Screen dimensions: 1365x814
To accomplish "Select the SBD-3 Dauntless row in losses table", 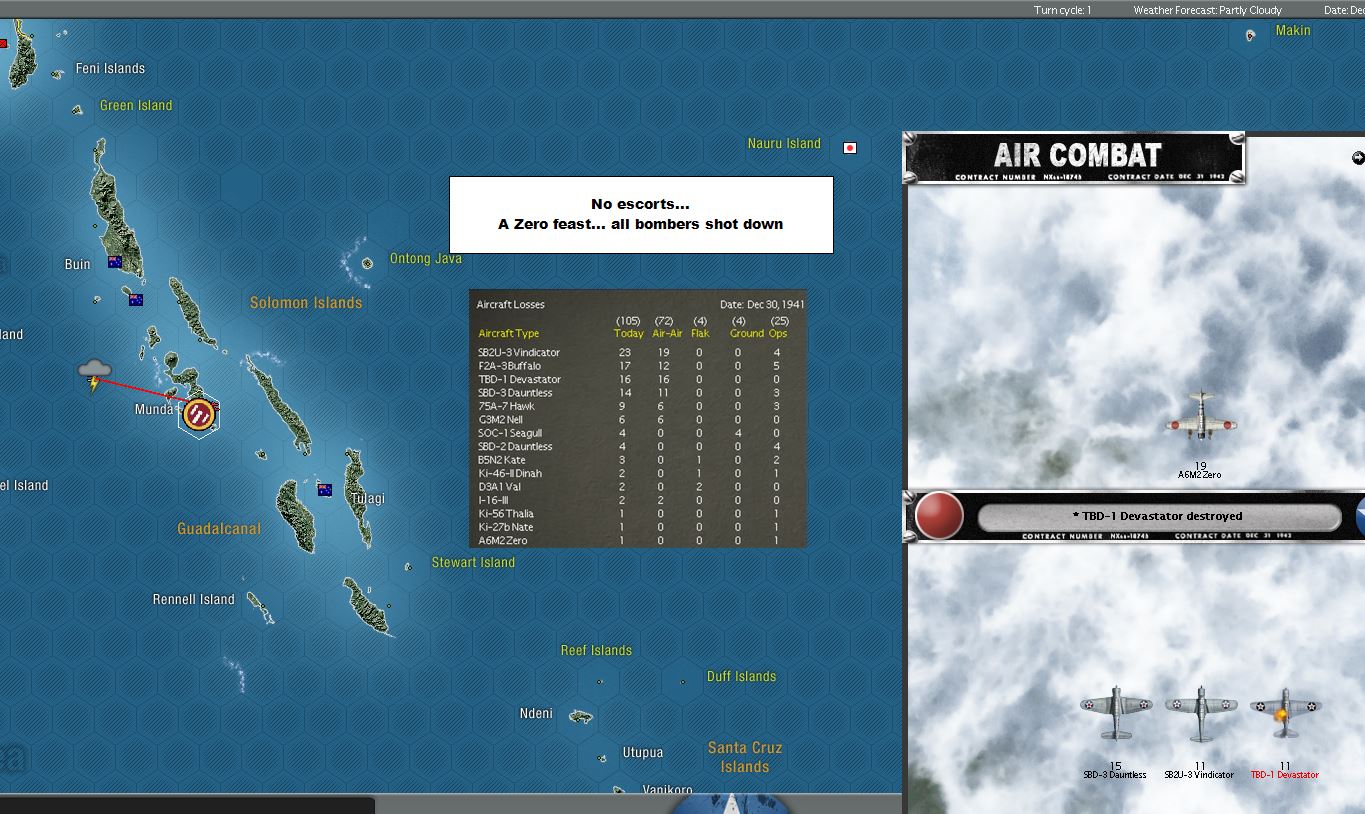I will point(638,393).
